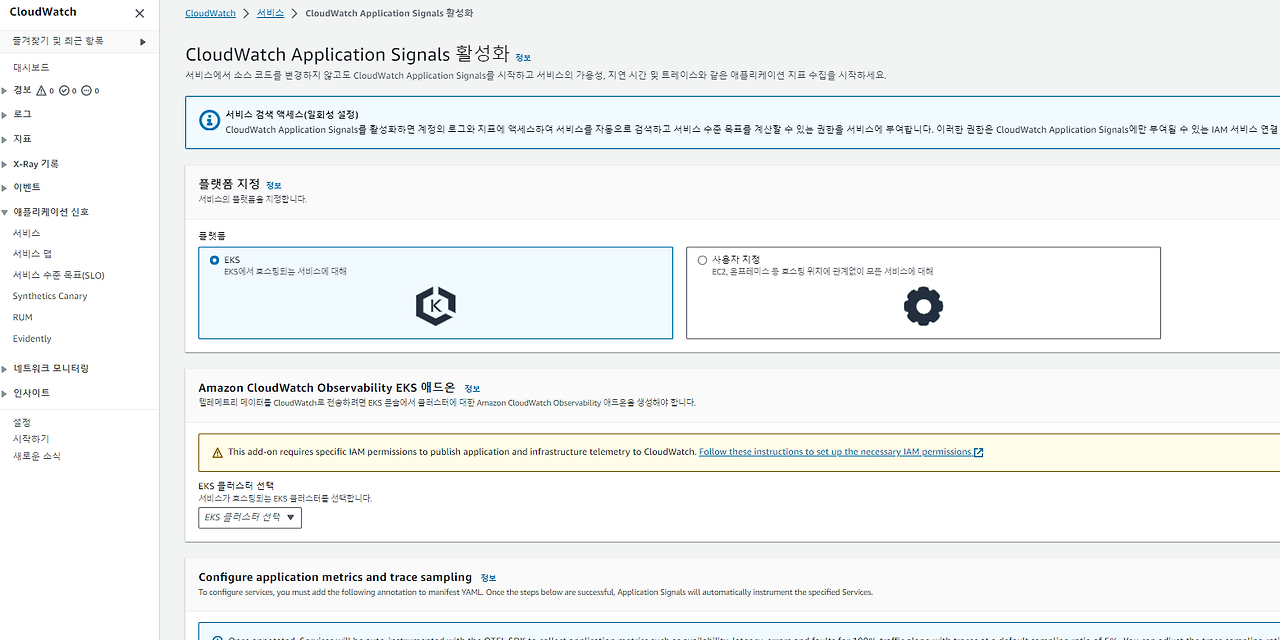The image size is (1280, 640).
Task: Select the 사용자 지정 radio button
Action: pos(702,260)
